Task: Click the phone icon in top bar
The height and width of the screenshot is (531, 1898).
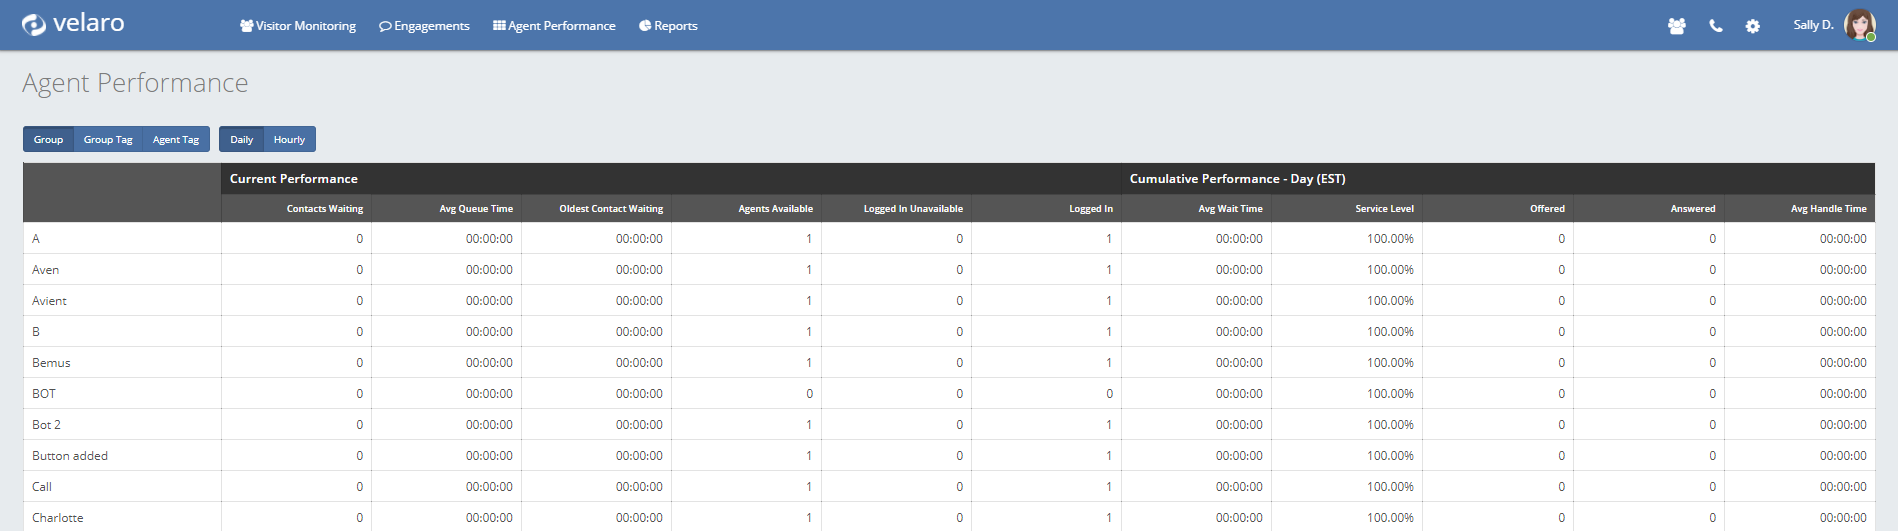Action: tap(1715, 26)
